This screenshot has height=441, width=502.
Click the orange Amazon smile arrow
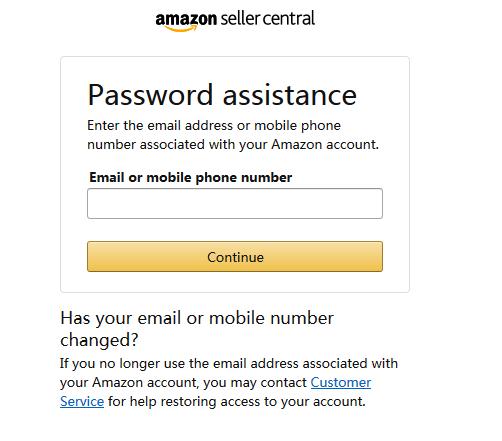coord(181,29)
